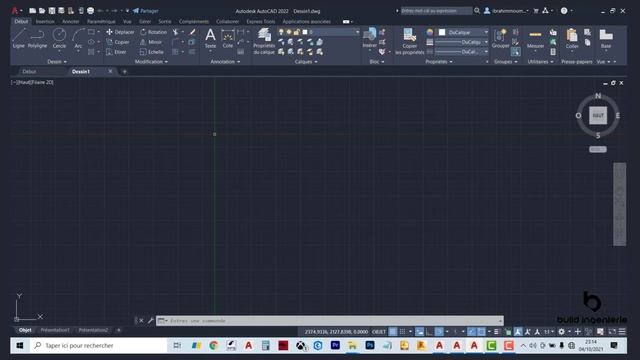Click the Déplacer command
Viewport: 640px width, 360px height.
pos(120,32)
